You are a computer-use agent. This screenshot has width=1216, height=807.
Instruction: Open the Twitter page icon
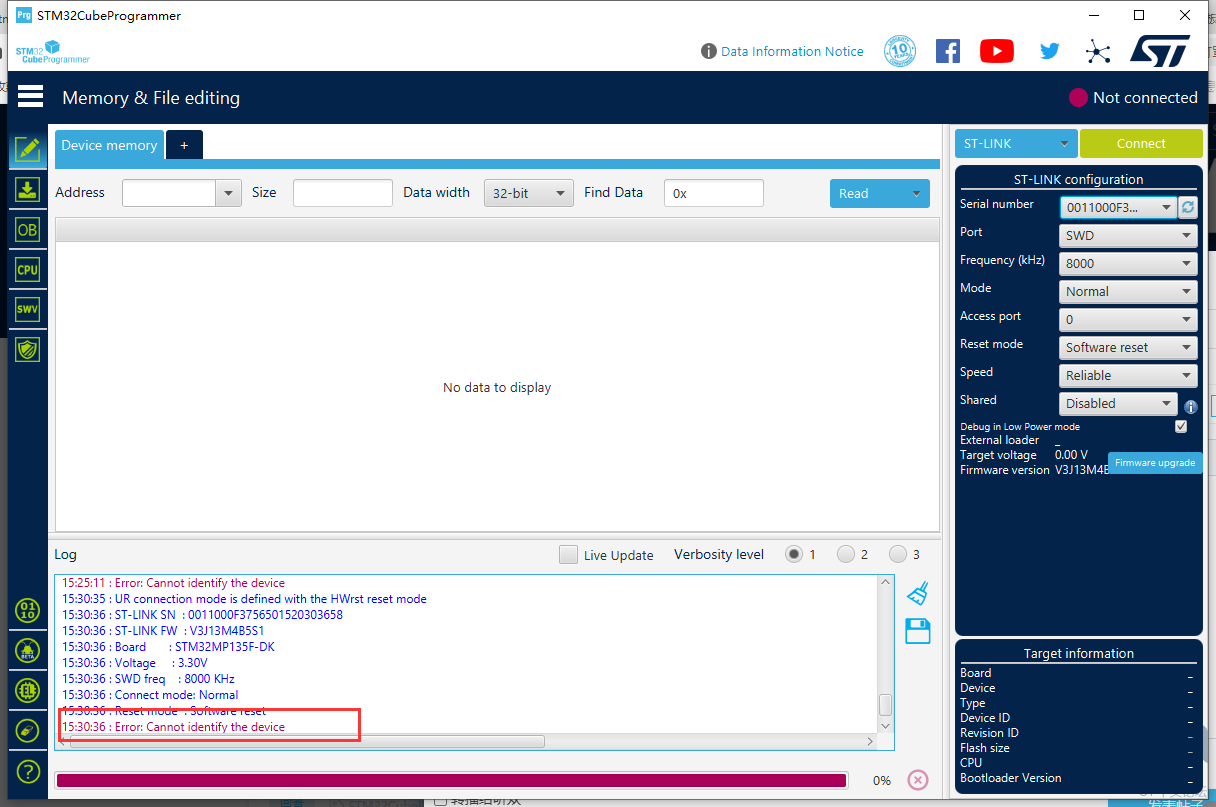(x=1049, y=51)
